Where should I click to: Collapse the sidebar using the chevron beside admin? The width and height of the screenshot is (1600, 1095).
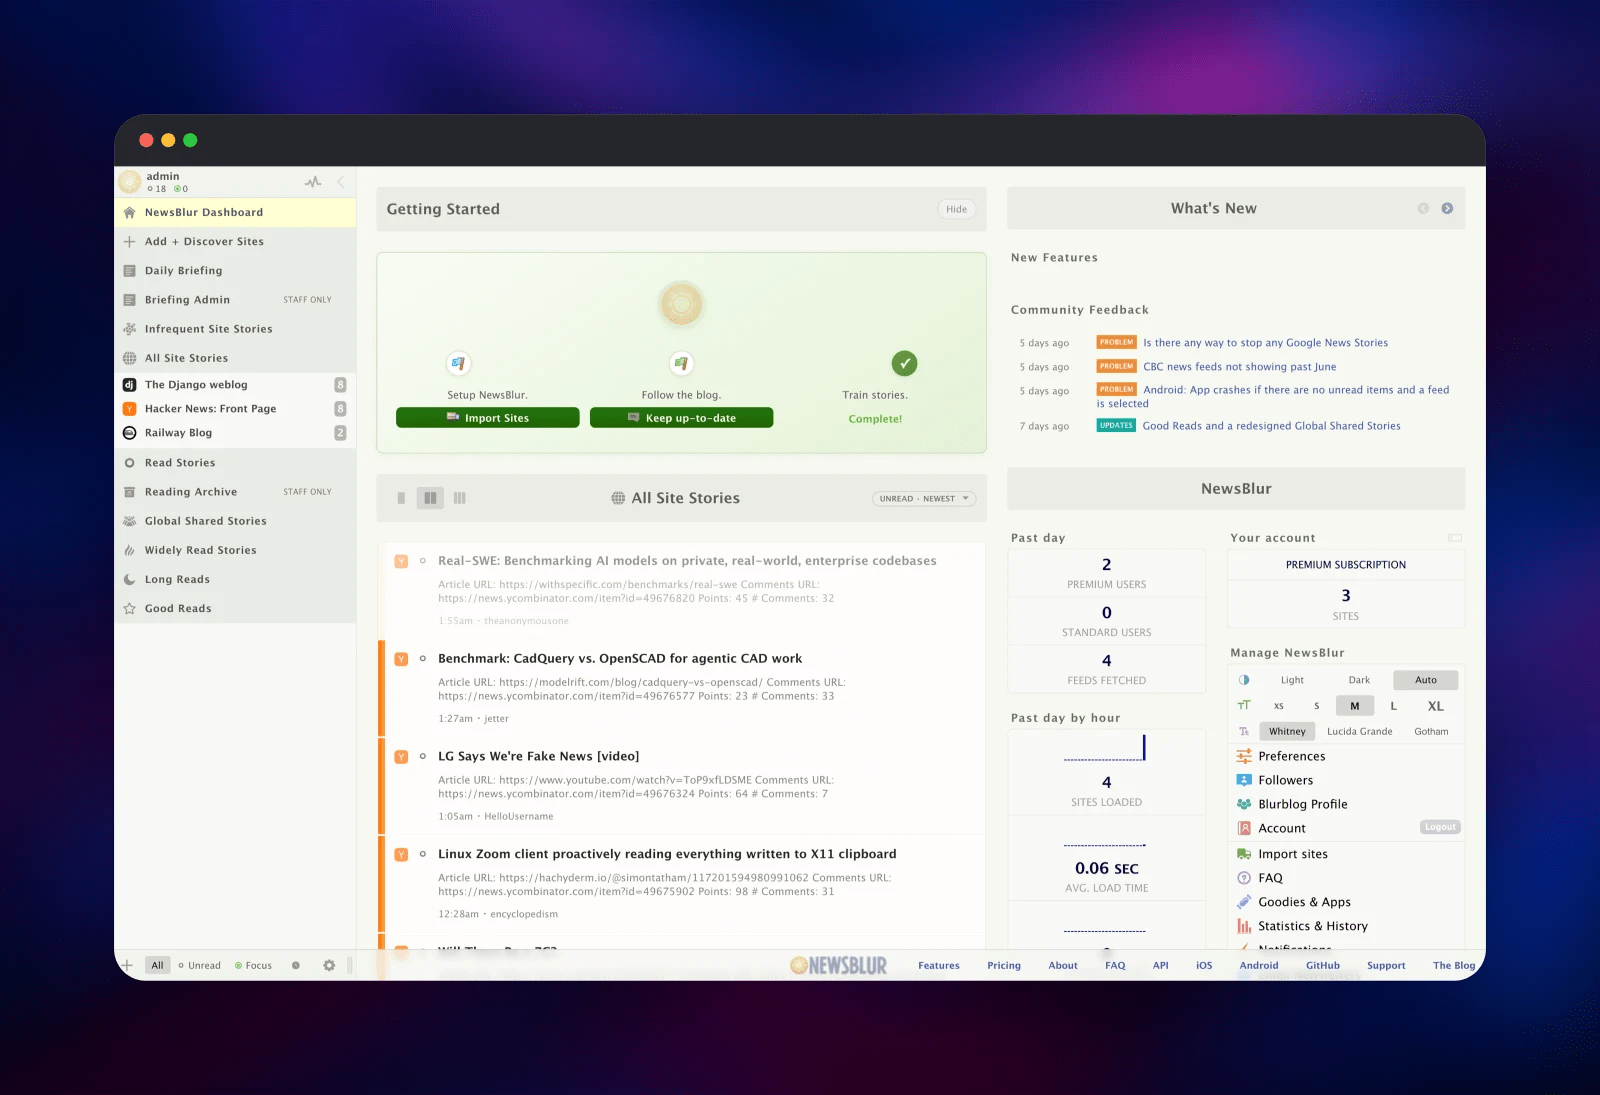point(340,182)
